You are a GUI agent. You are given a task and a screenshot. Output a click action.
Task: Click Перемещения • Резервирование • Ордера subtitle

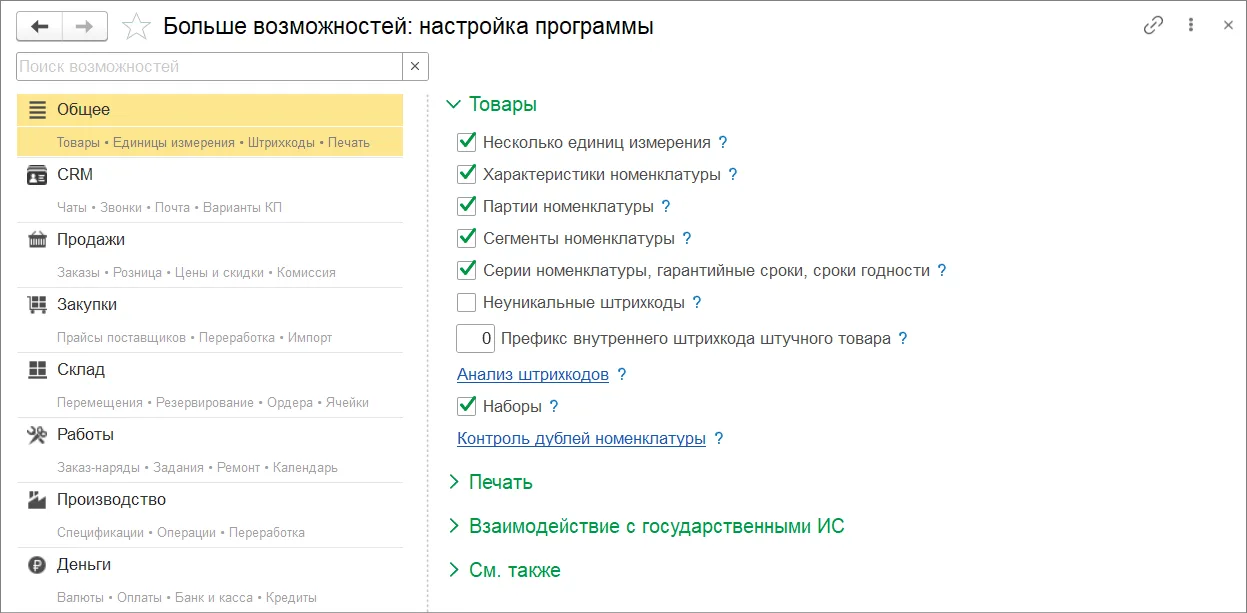point(213,403)
